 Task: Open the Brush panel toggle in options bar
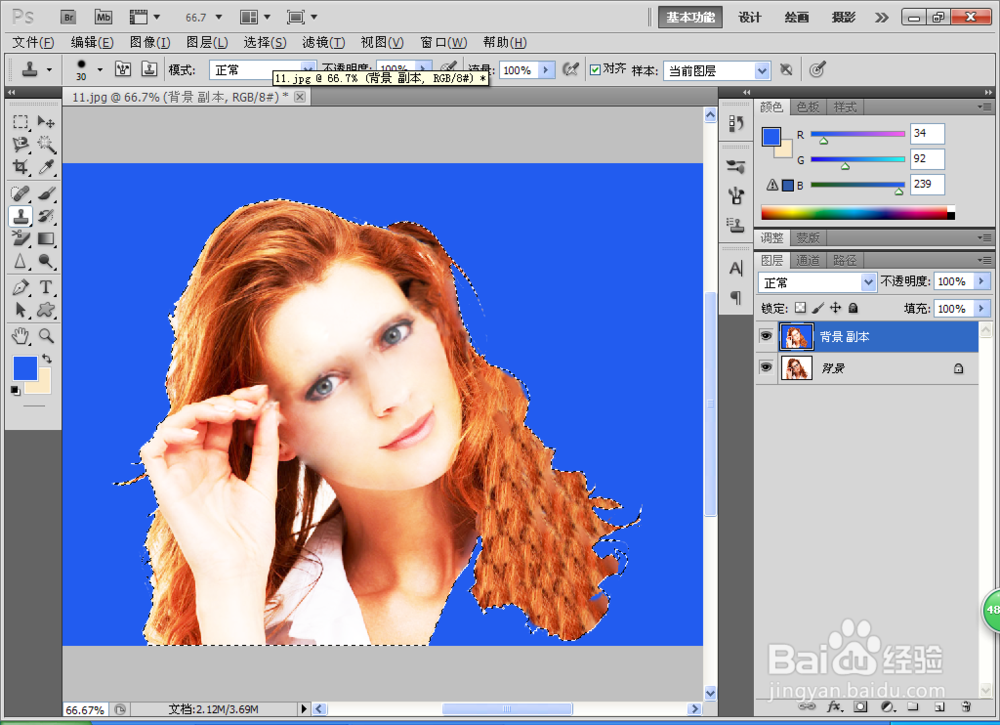tap(122, 69)
